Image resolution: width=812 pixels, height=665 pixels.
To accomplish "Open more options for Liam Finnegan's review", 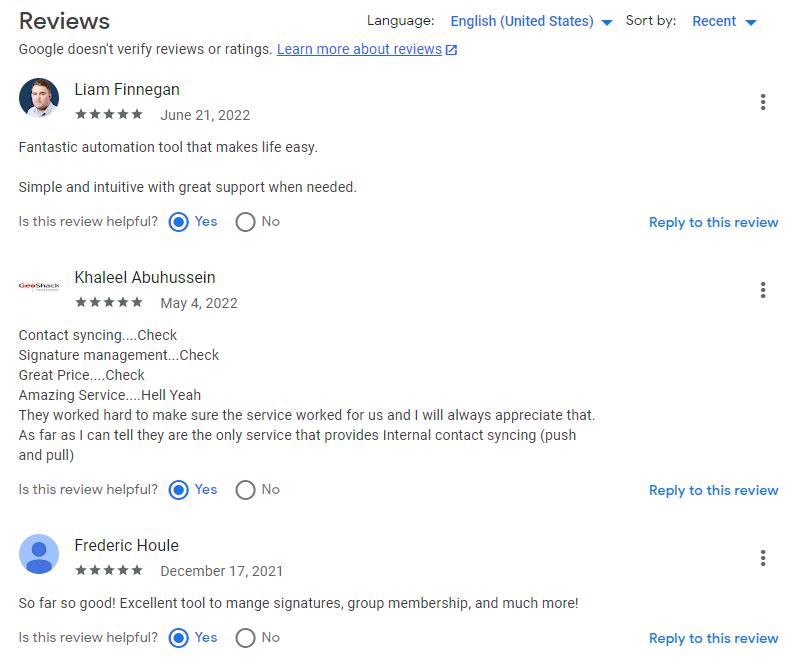I will pos(762,102).
